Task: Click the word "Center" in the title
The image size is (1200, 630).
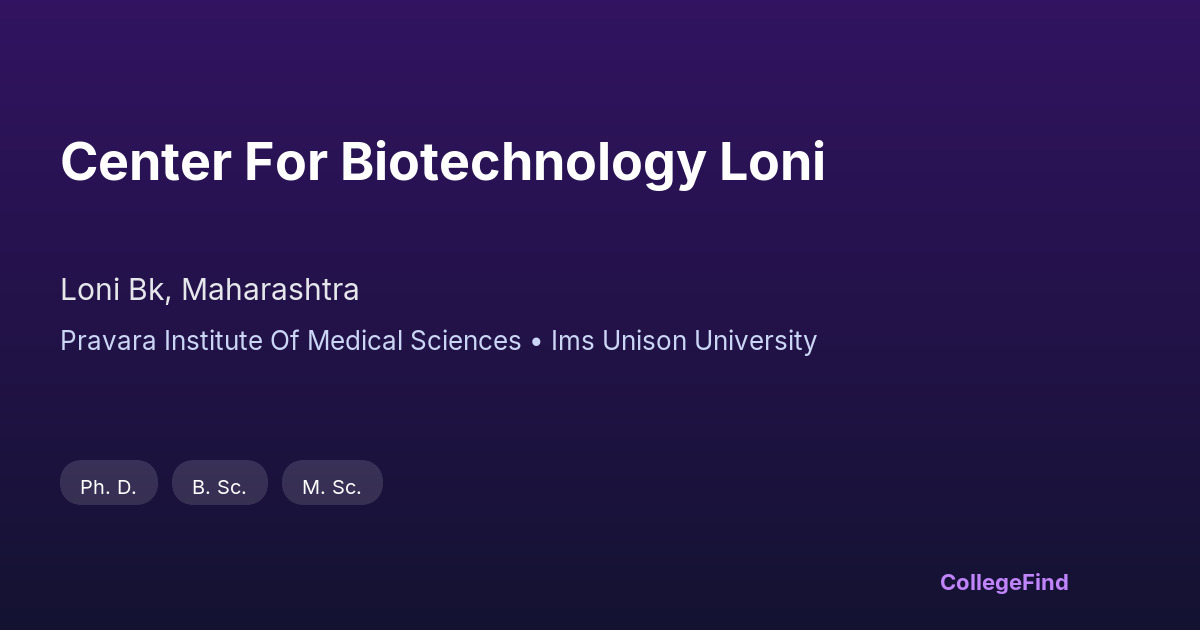Action: [144, 162]
